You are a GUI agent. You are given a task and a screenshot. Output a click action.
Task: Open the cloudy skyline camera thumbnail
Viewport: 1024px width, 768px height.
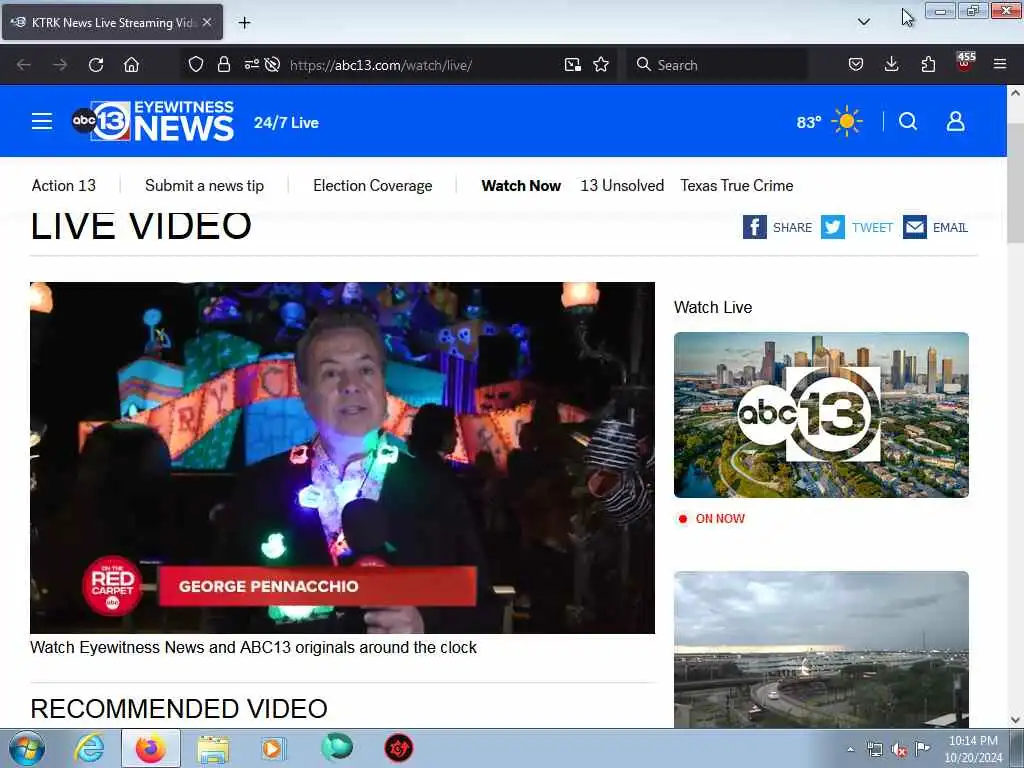(x=821, y=650)
